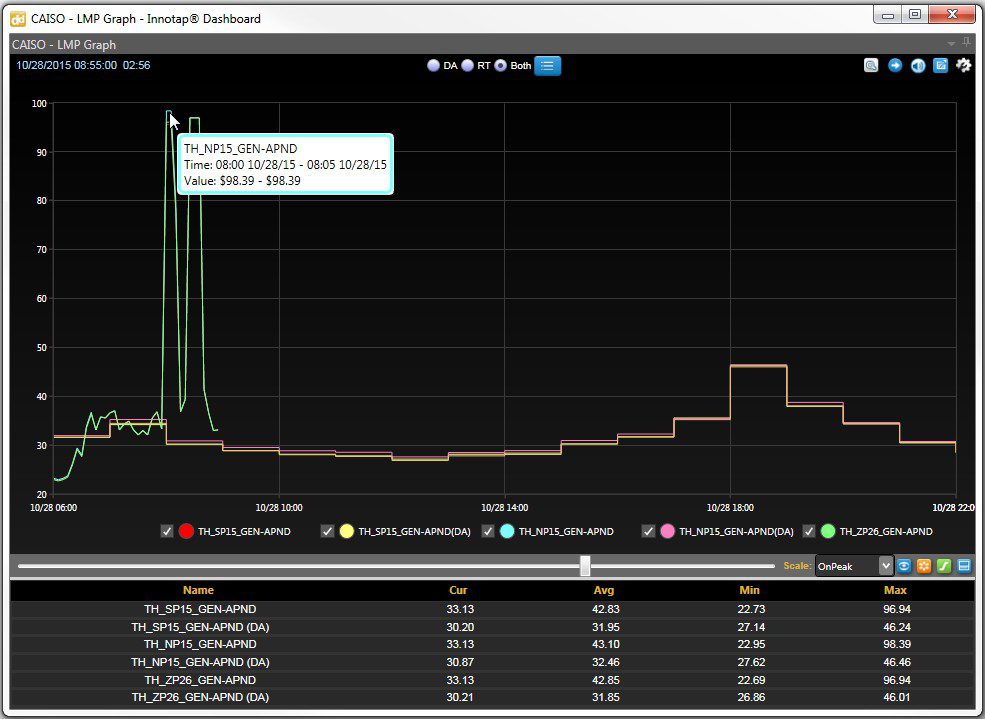Select the TH_NP15_GEN-APND table row name
This screenshot has width=985, height=719.
200,644
